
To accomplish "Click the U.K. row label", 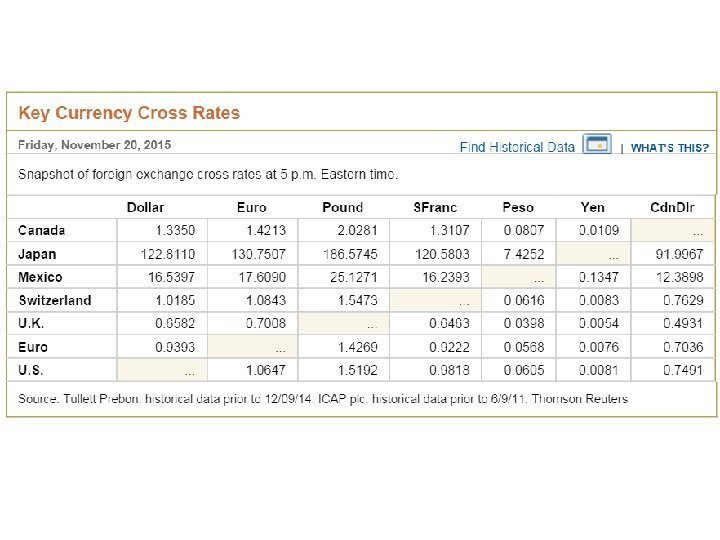I will (32, 324).
